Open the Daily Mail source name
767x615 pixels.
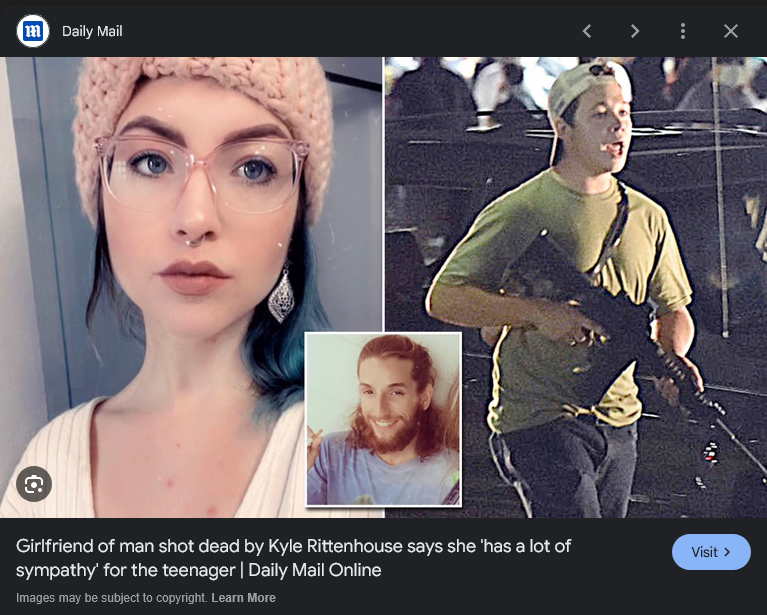[92, 31]
